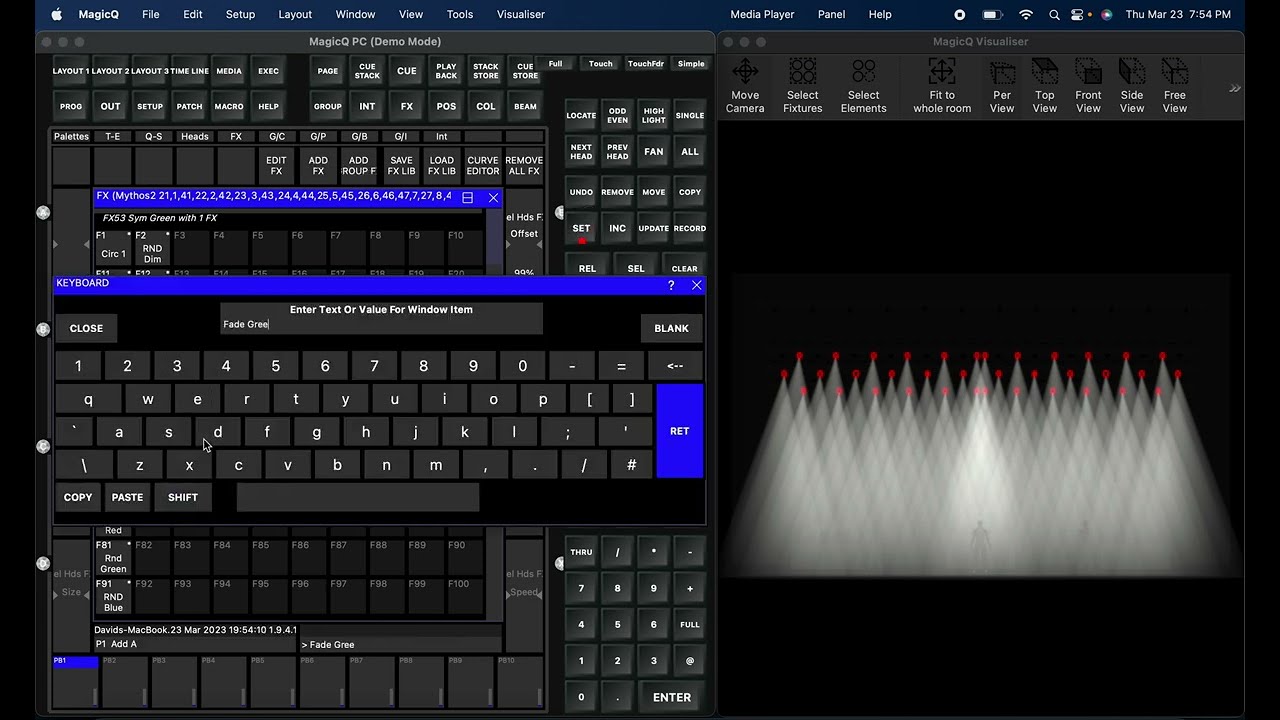Click the LOCATE button
The image size is (1280, 720).
[x=581, y=115]
